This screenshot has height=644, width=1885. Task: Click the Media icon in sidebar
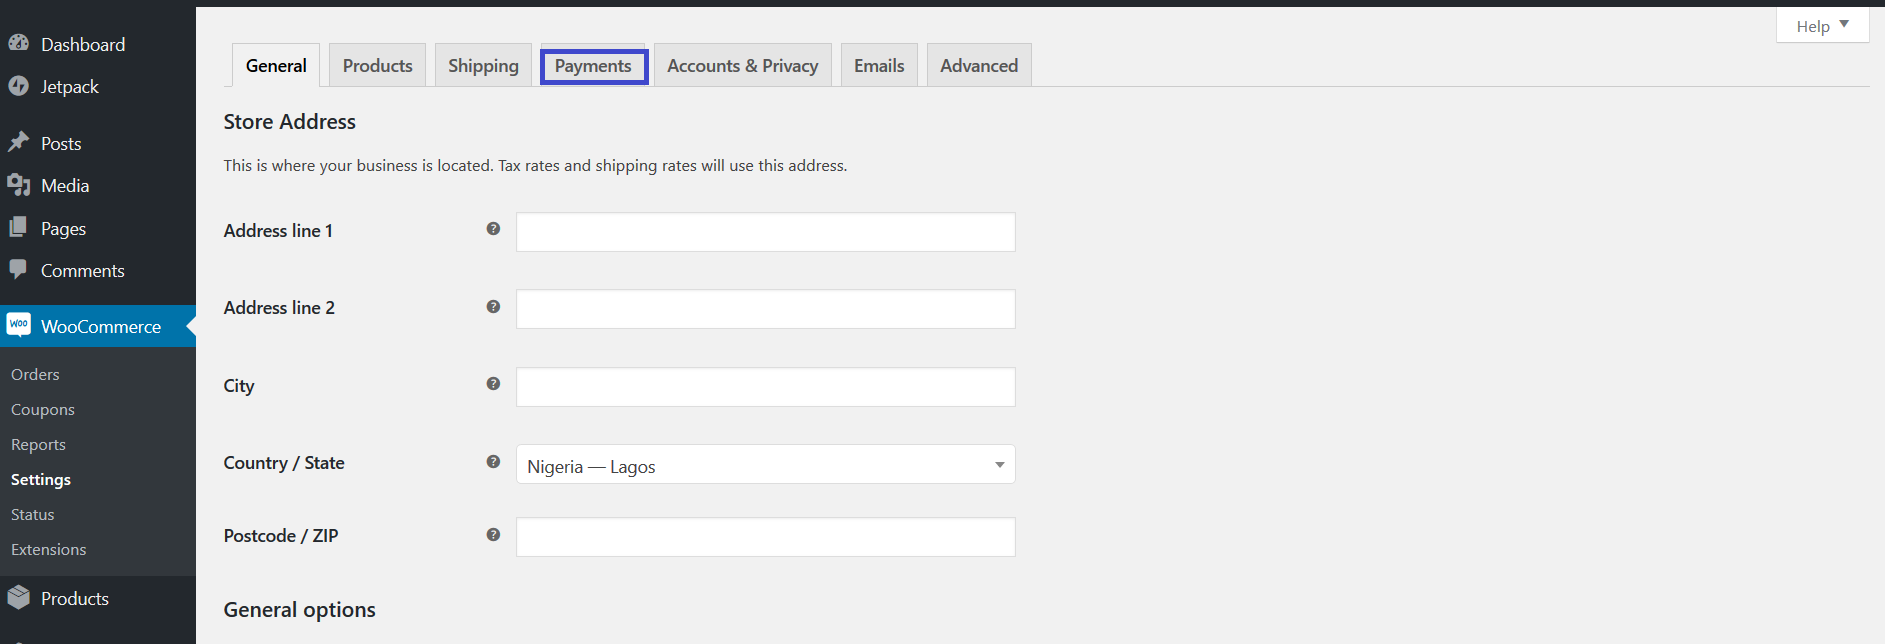click(18, 185)
